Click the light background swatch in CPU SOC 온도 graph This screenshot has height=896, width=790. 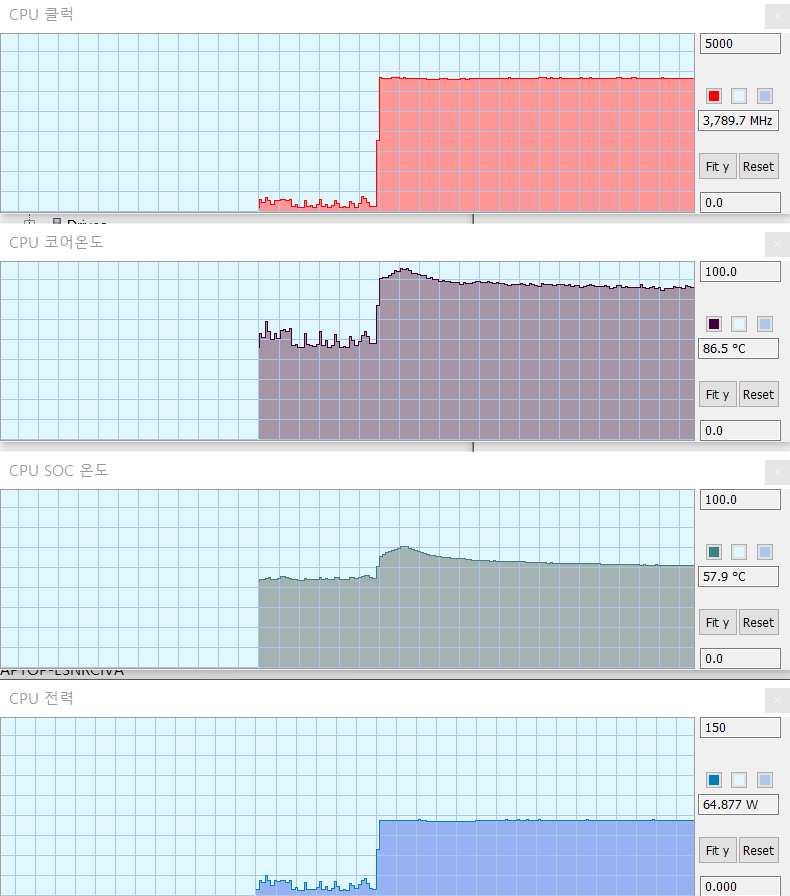739,552
